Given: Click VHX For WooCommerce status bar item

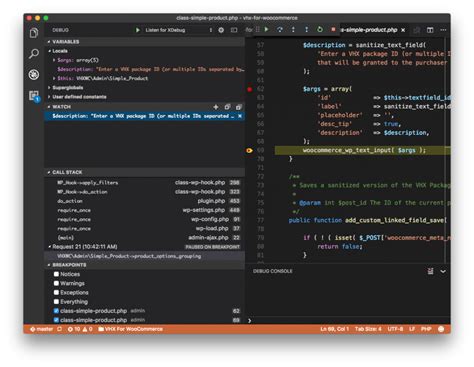Looking at the screenshot, I should click(131, 329).
